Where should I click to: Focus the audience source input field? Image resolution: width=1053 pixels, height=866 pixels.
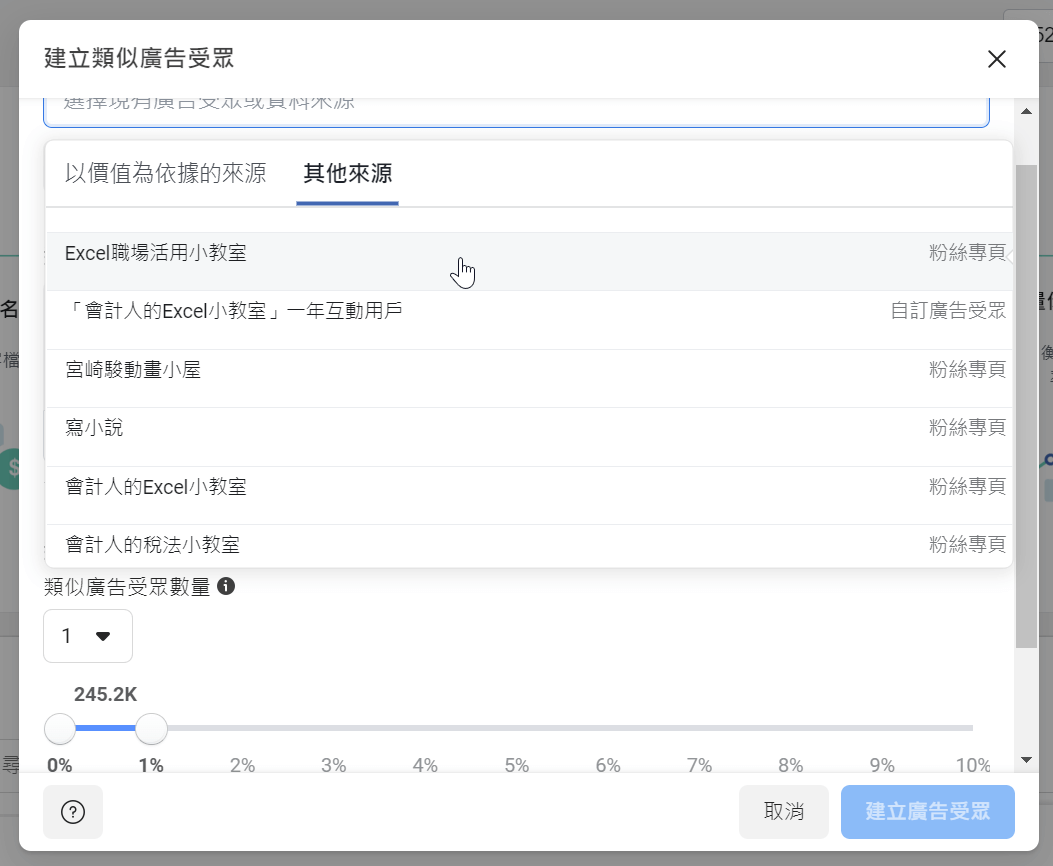[516, 112]
